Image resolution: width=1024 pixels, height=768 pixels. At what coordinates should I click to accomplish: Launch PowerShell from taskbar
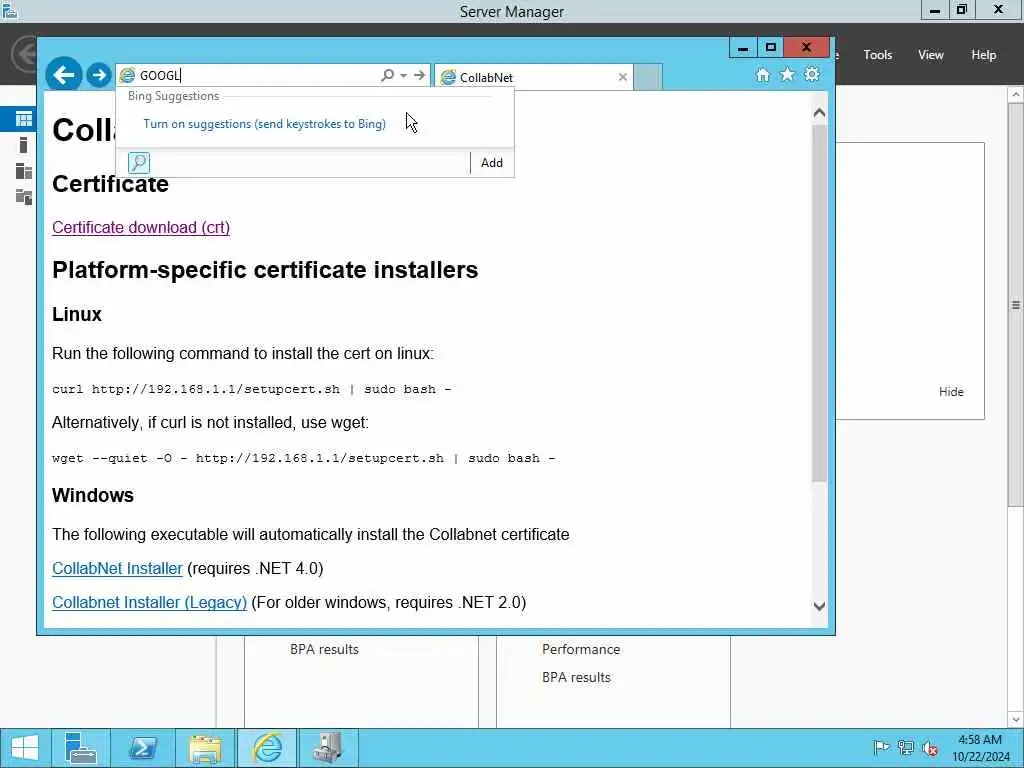[x=142, y=748]
